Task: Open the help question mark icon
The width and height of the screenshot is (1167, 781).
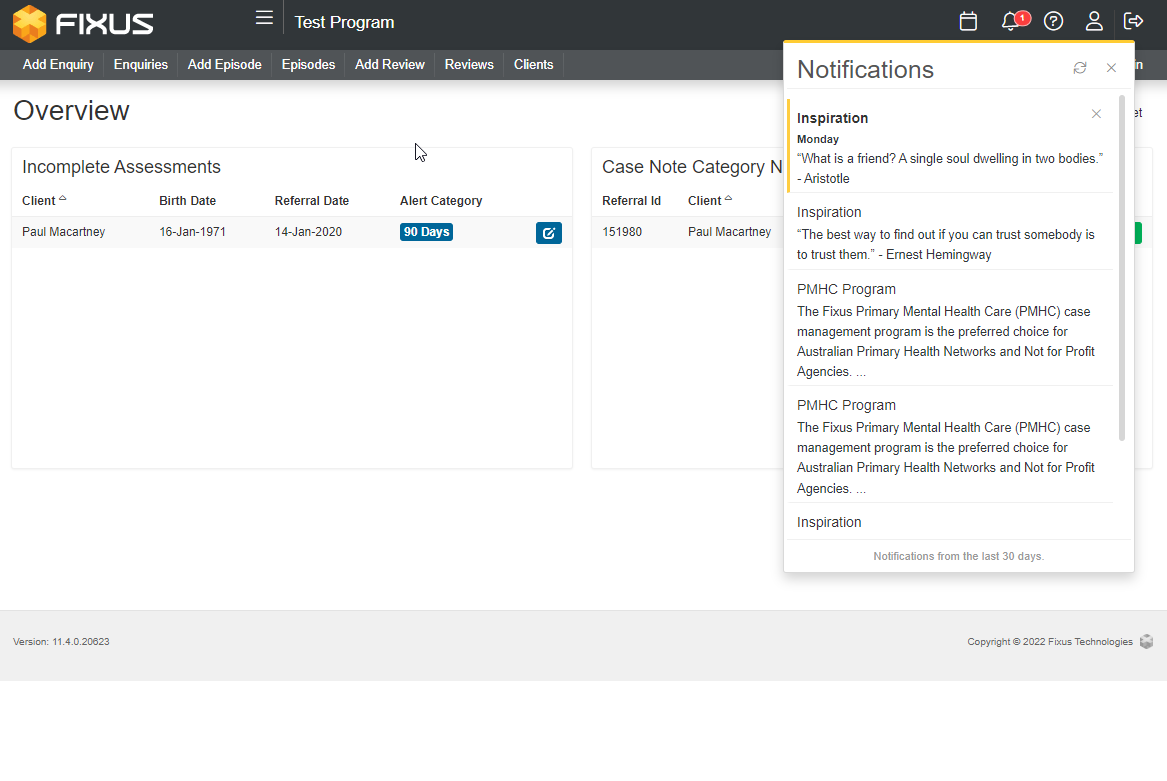Action: tap(1053, 21)
